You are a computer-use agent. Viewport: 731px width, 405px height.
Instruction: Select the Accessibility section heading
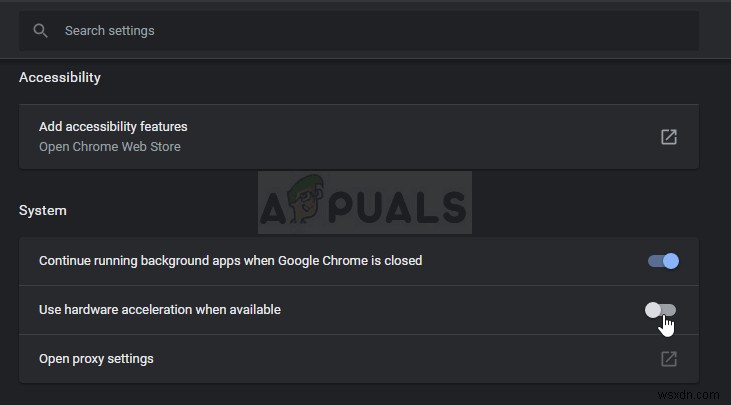tap(60, 77)
